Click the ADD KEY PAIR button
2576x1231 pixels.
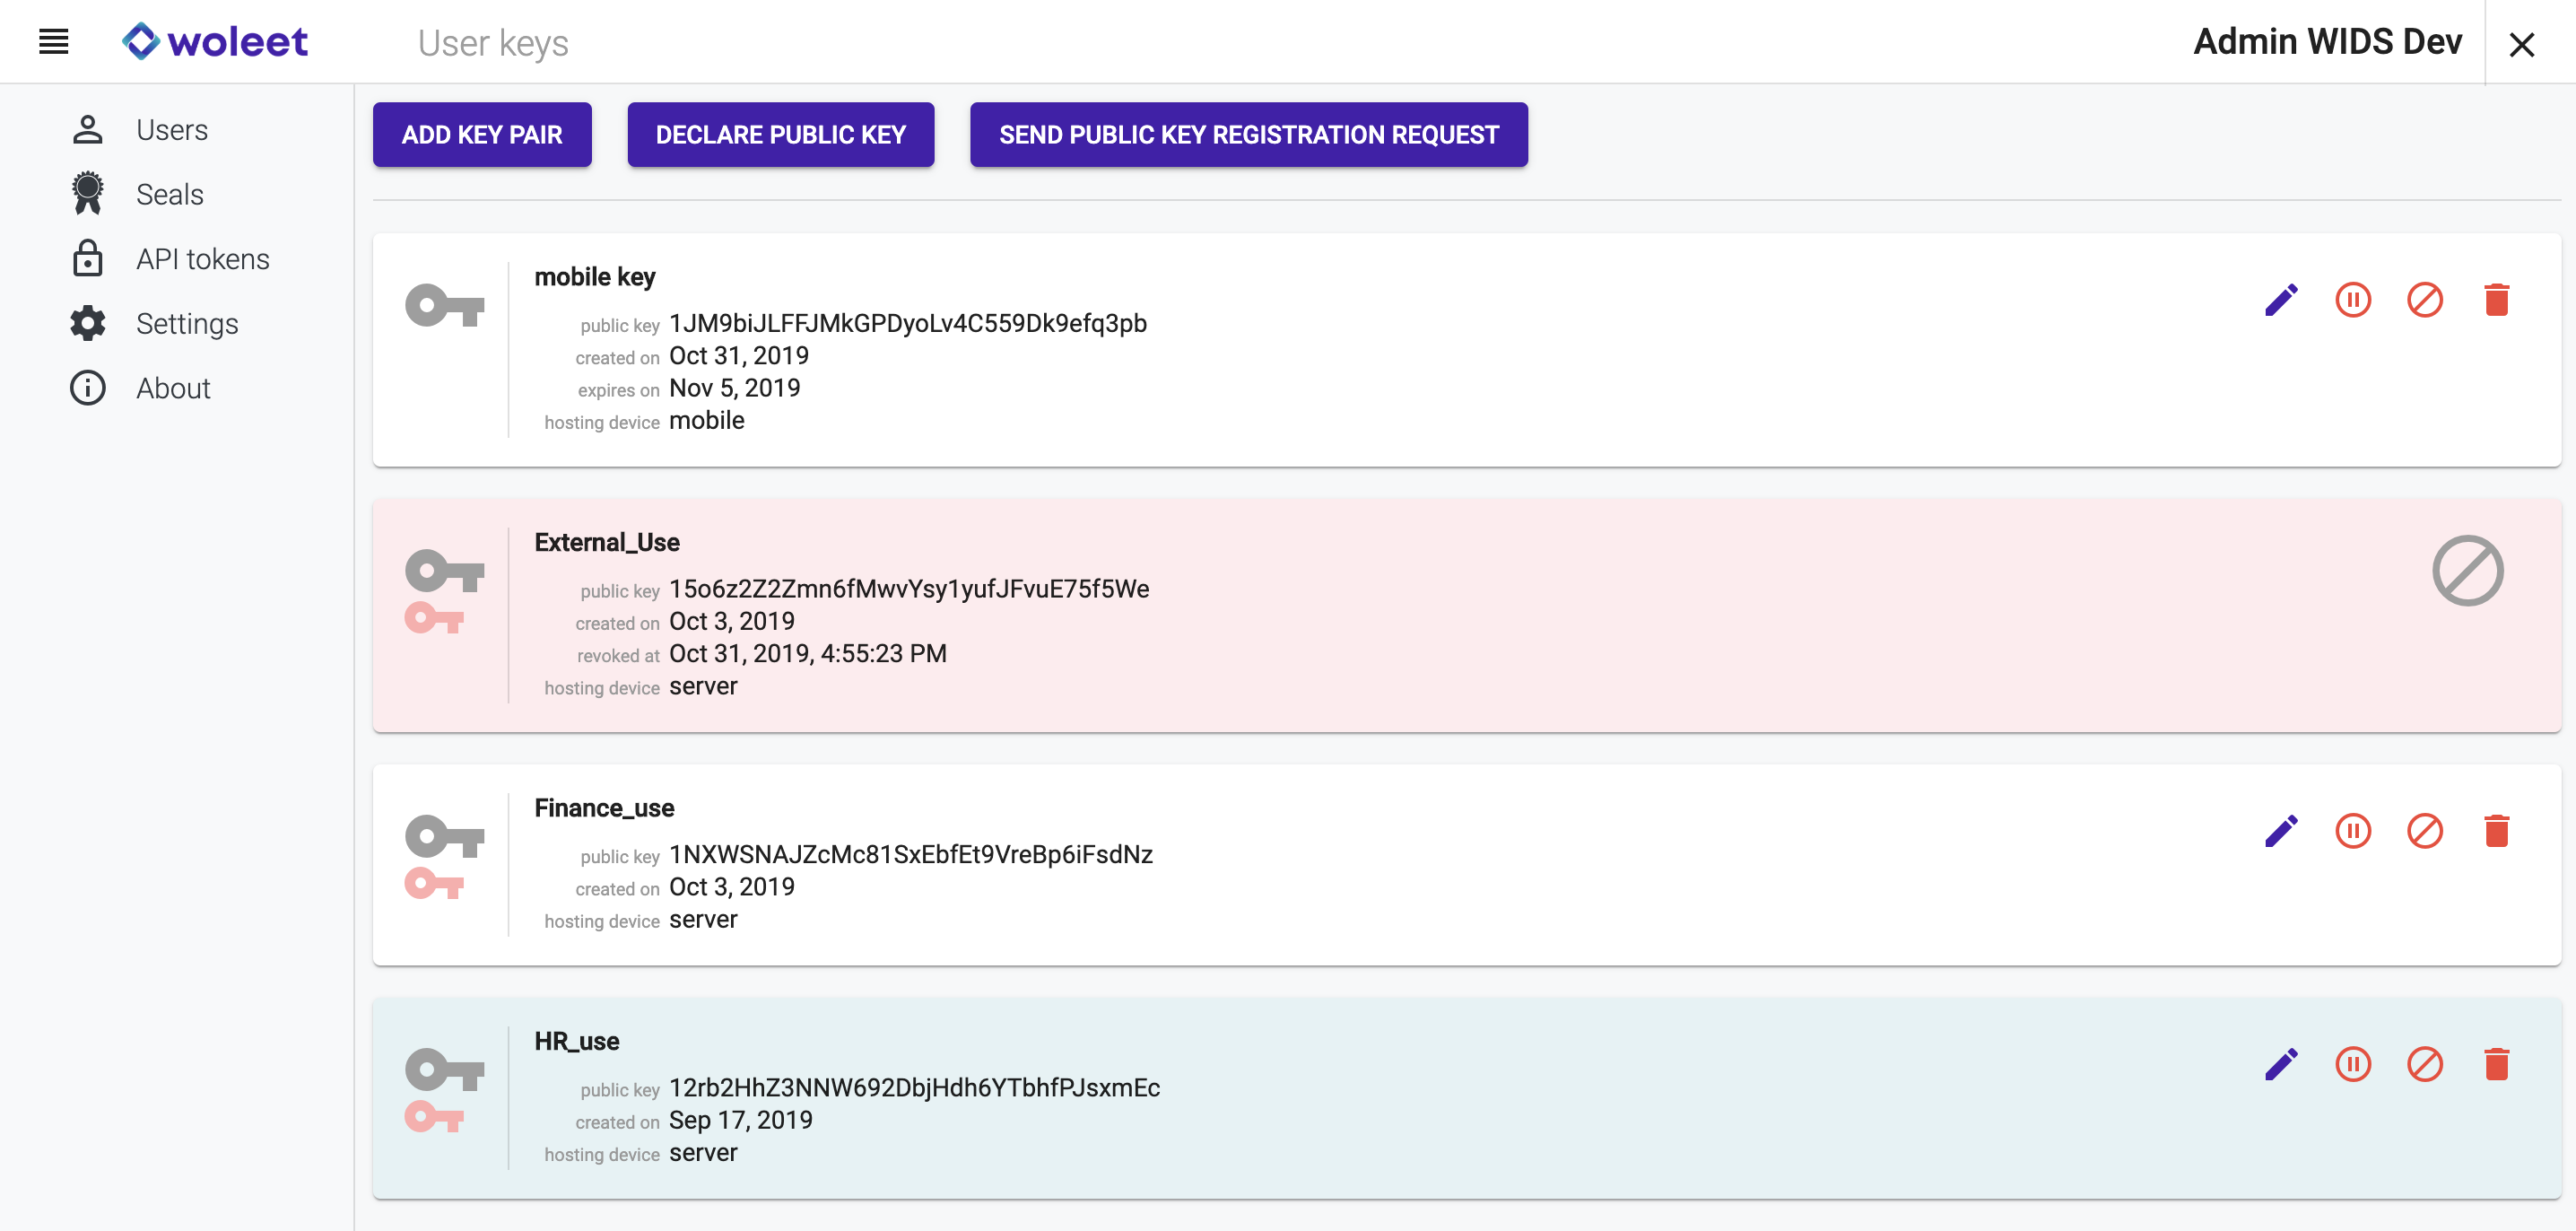pos(481,135)
